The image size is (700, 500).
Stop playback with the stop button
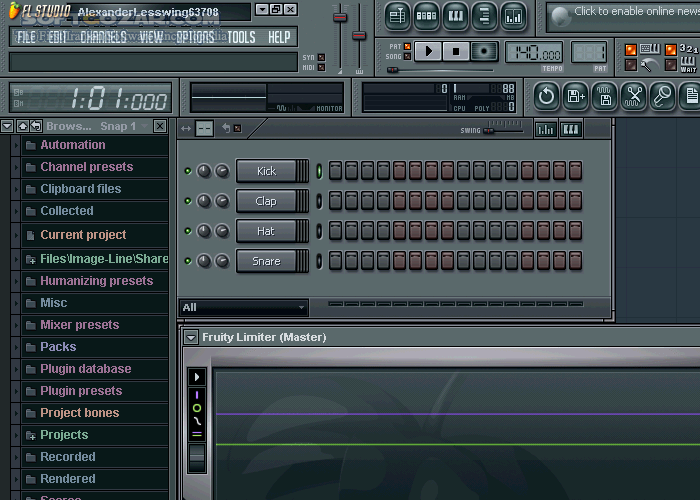pos(456,51)
